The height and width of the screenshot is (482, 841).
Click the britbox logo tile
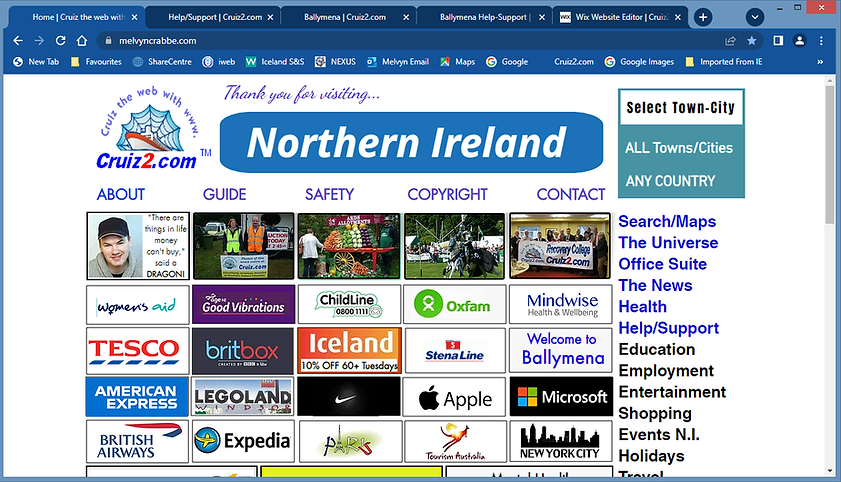pos(243,351)
